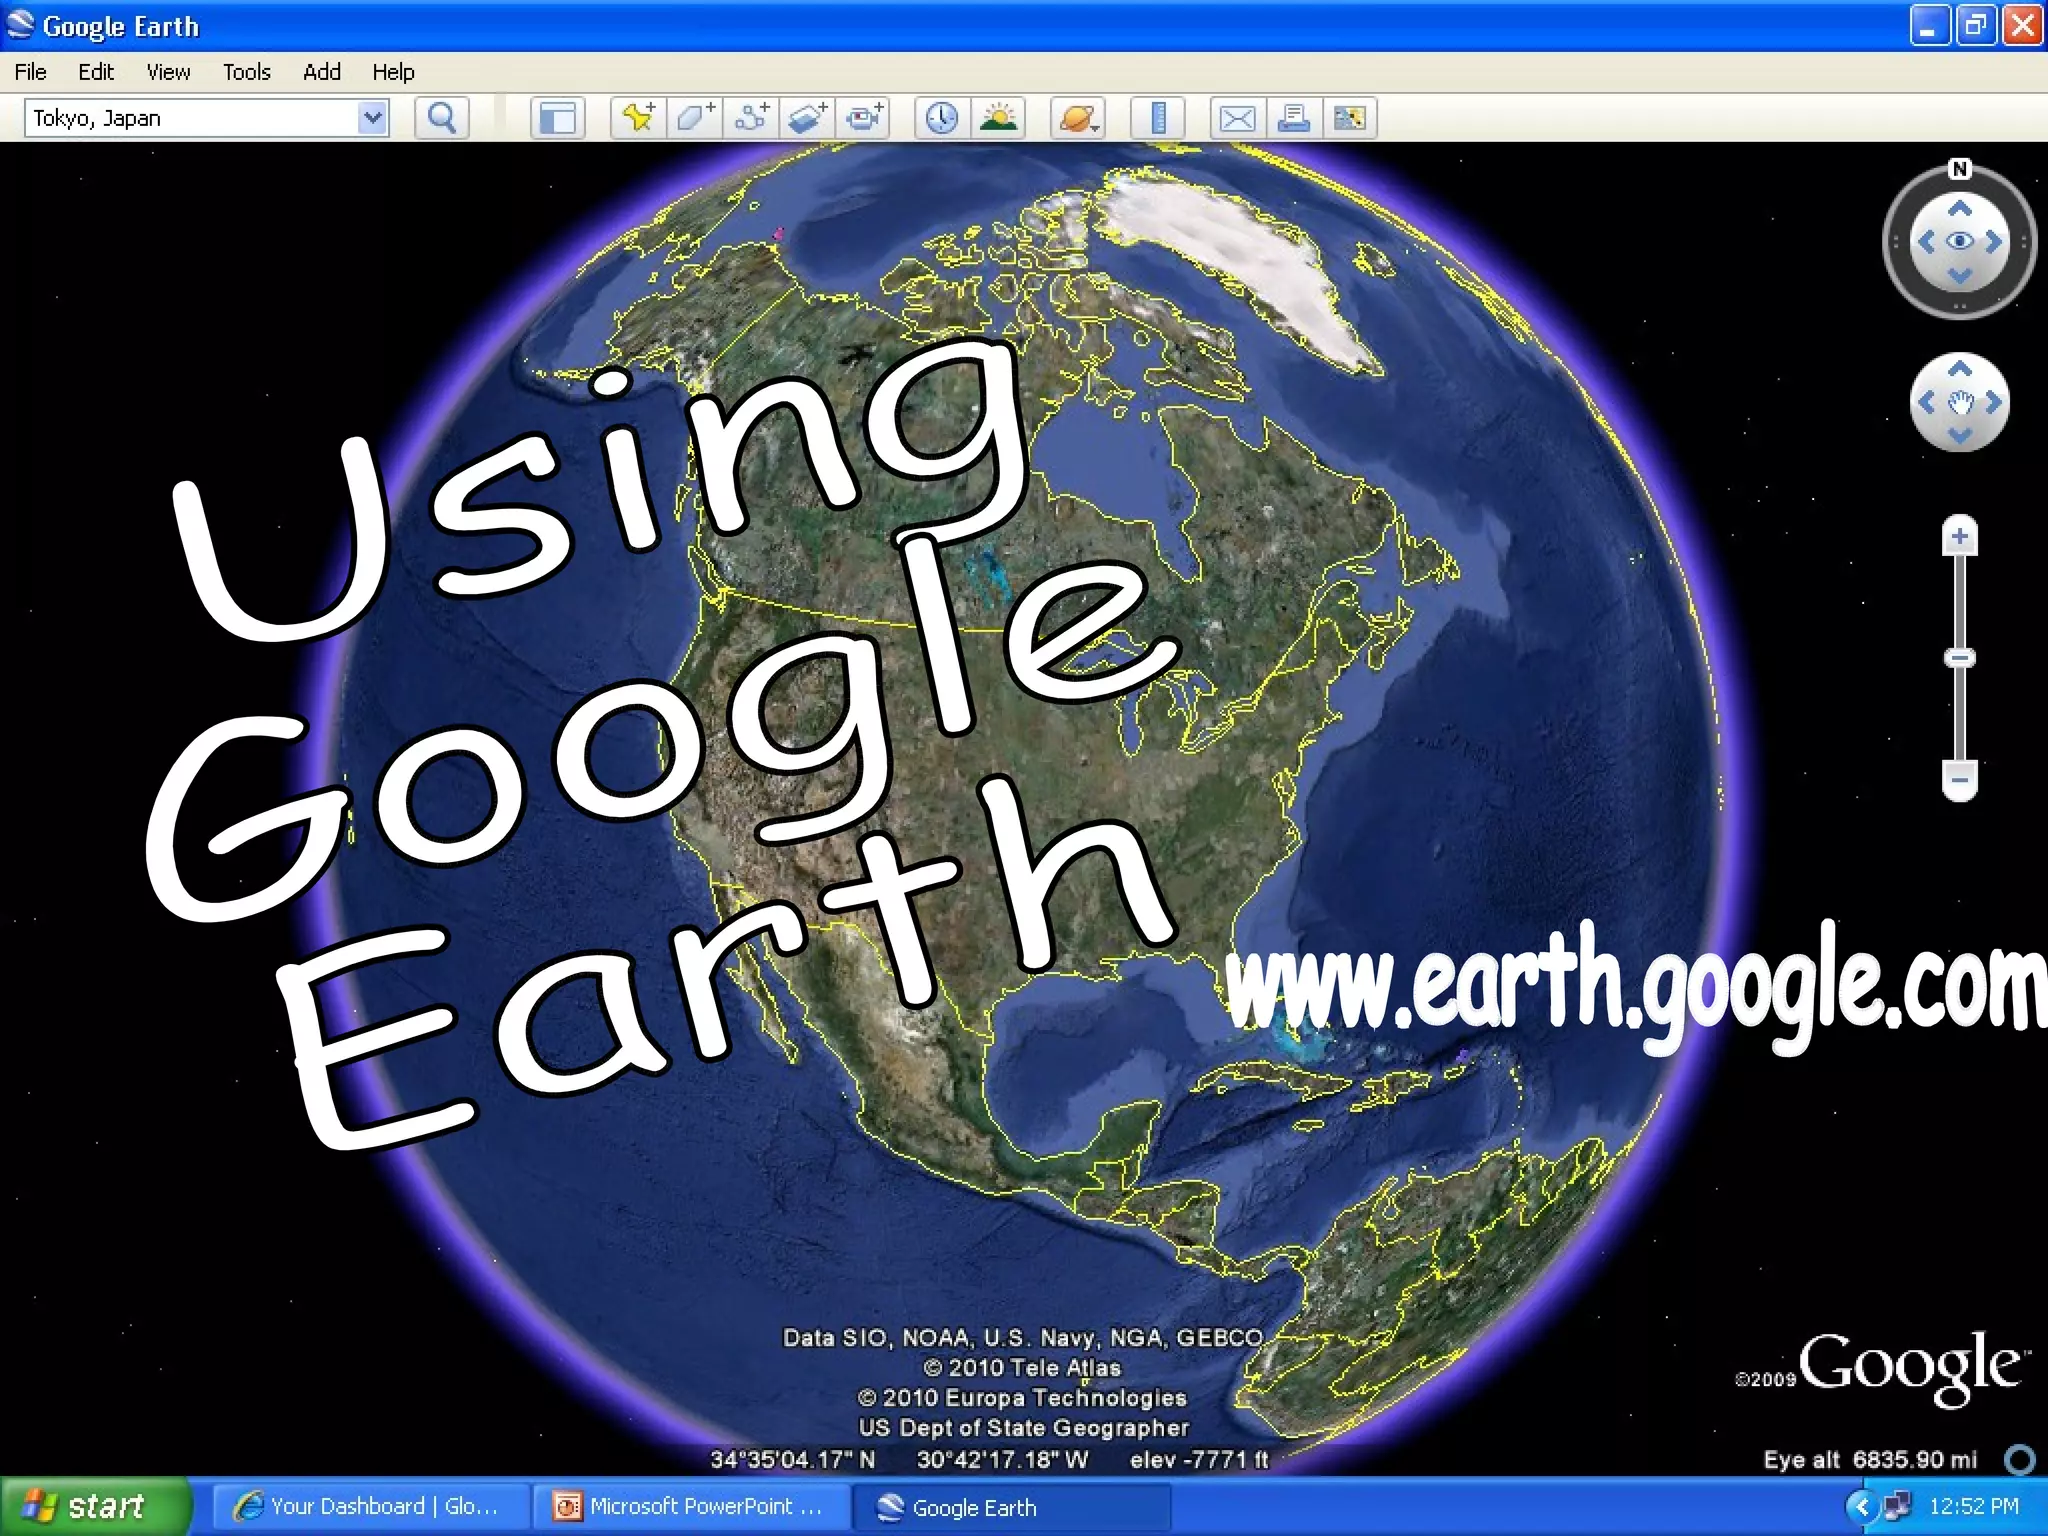The height and width of the screenshot is (1536, 2048).
Task: Add an image overlay icon
Action: click(808, 118)
